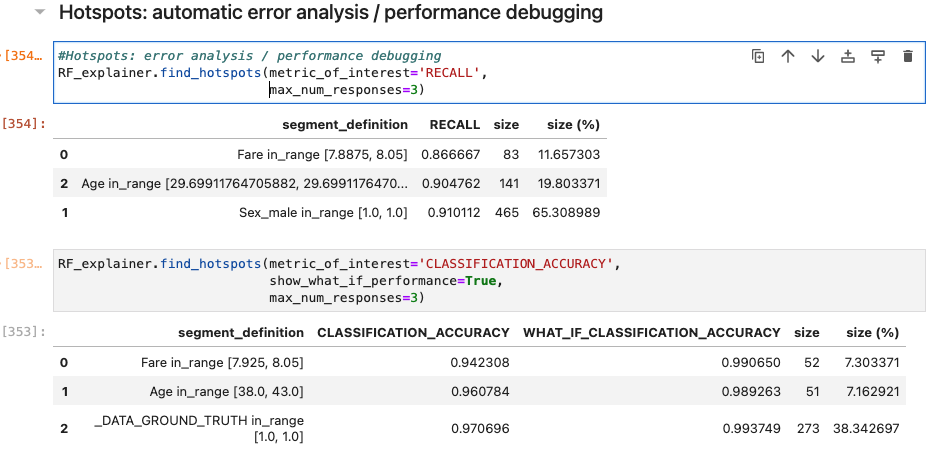Collapse the Hotspots section heading
The image size is (934, 457).
coord(40,12)
